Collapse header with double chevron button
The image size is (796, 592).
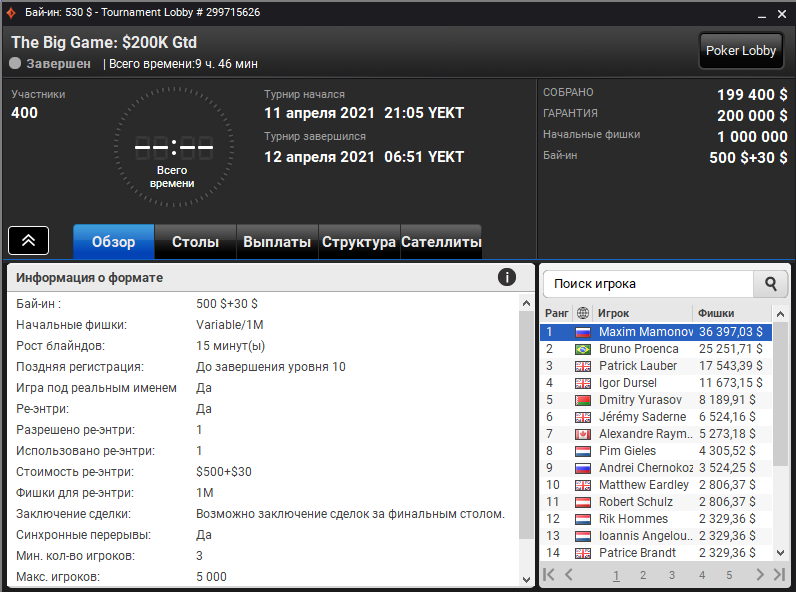click(x=28, y=241)
